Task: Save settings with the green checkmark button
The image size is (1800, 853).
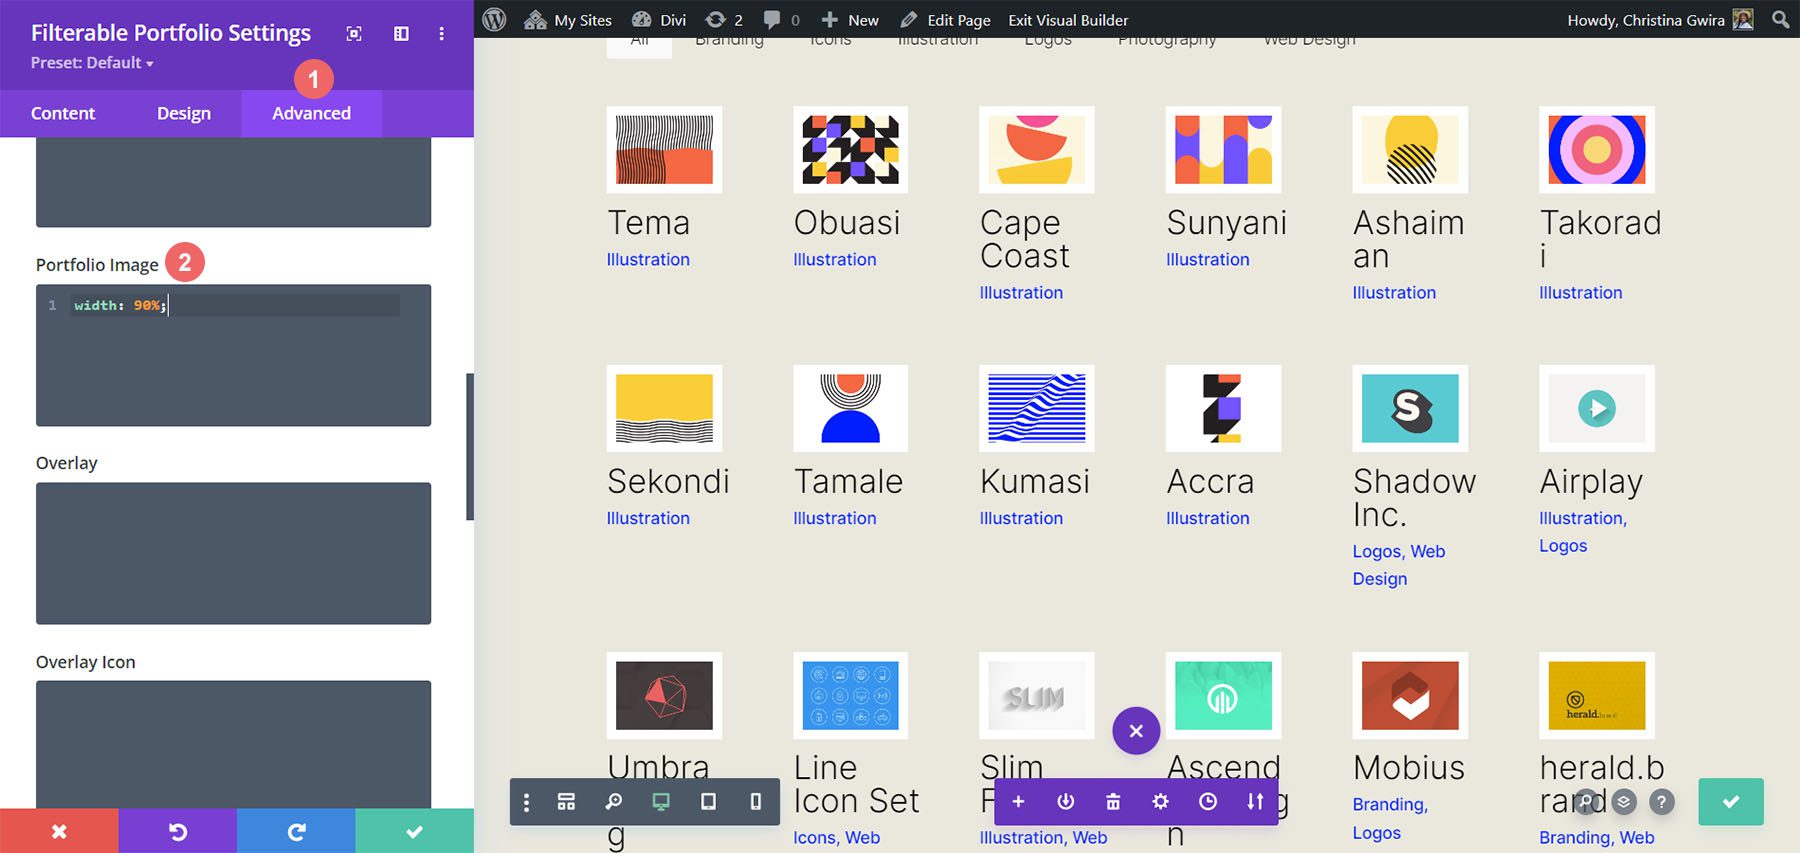Action: 414,831
